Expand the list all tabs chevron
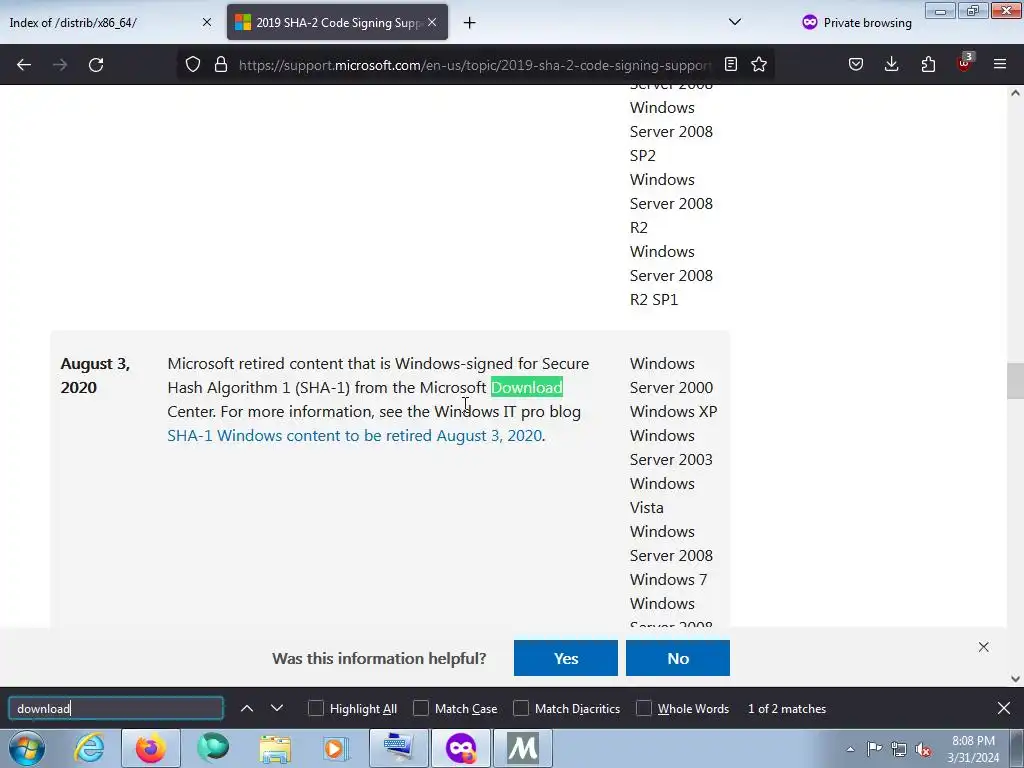1024x768 pixels. pyautogui.click(x=735, y=22)
